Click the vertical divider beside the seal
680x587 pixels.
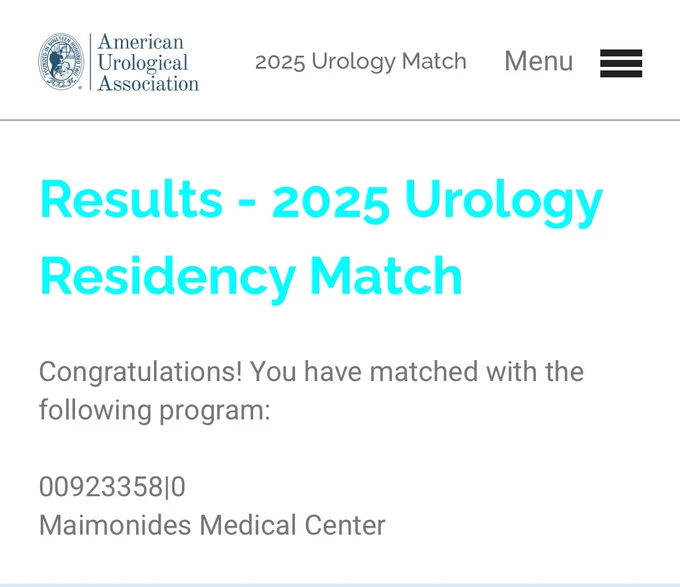pos(91,62)
